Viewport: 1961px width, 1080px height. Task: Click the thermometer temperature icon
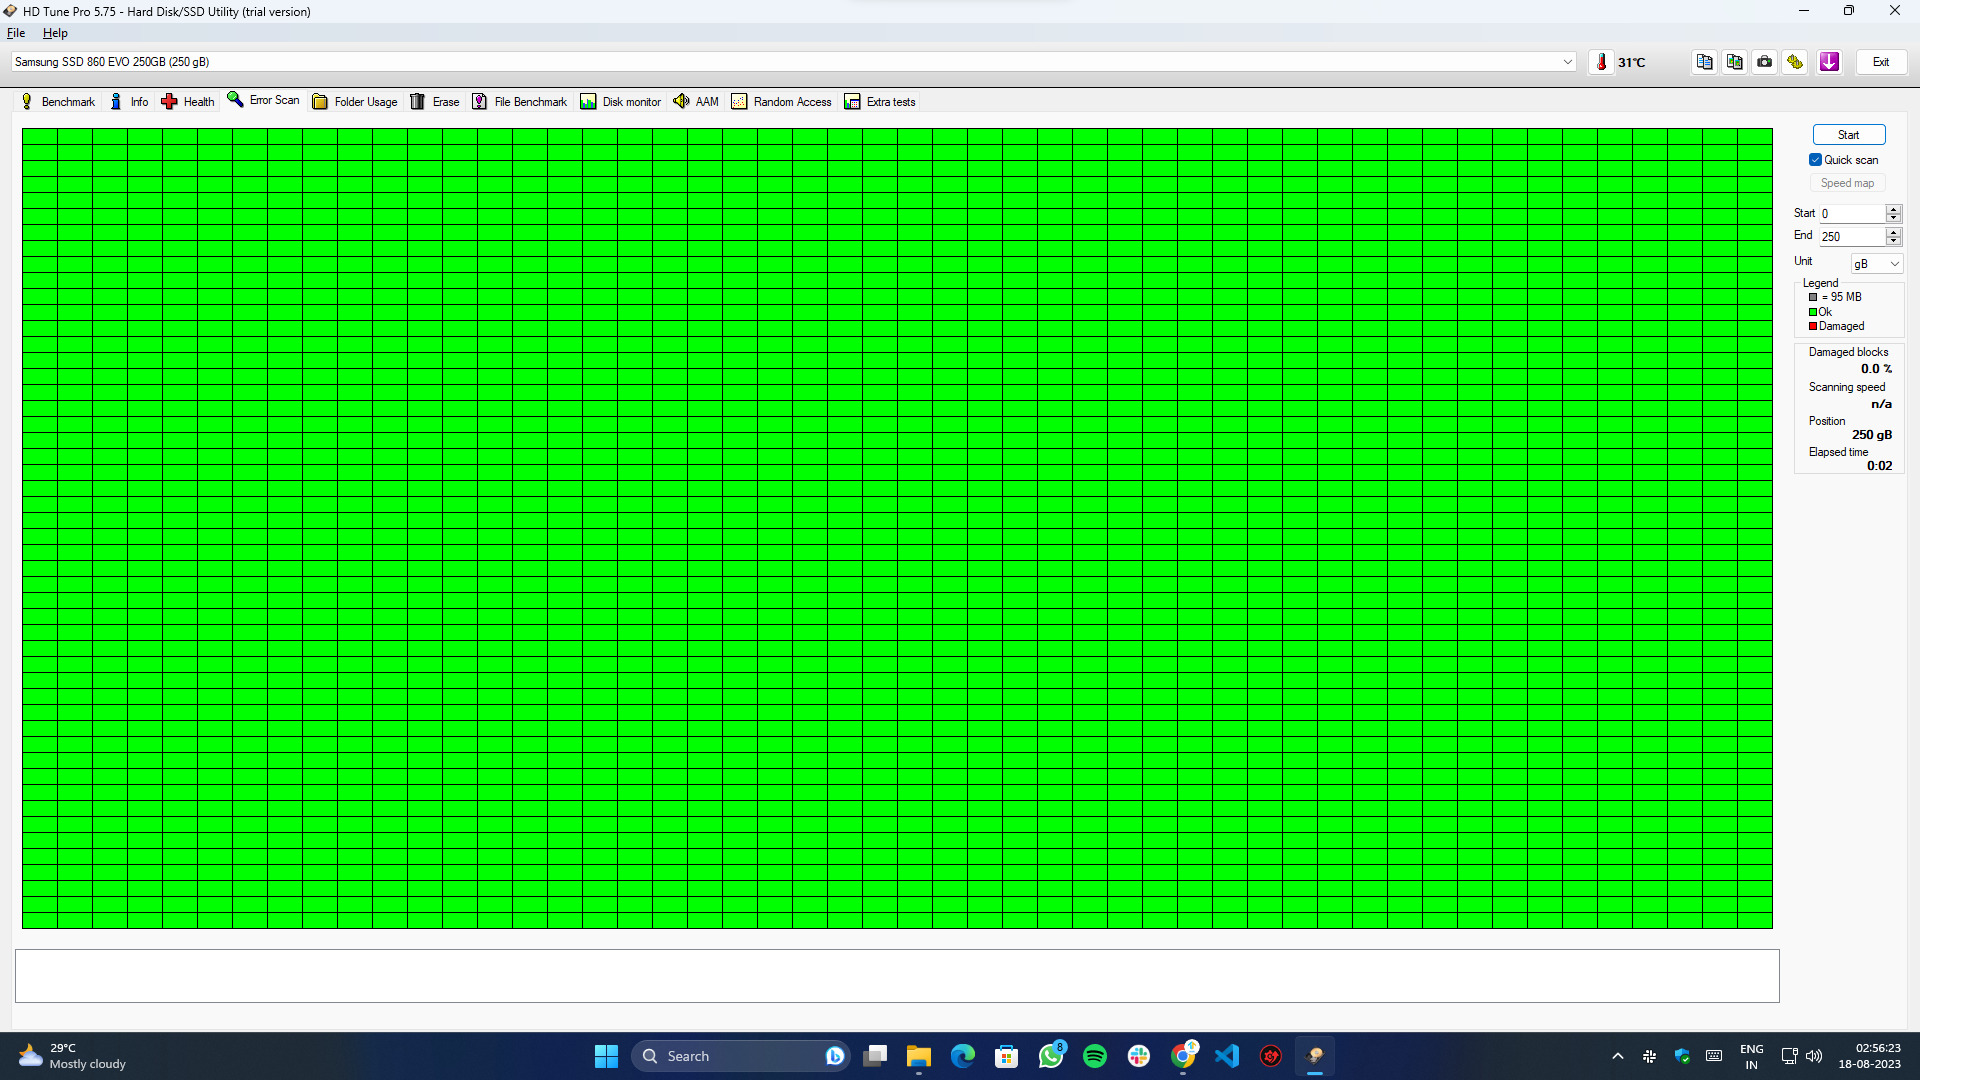1601,62
